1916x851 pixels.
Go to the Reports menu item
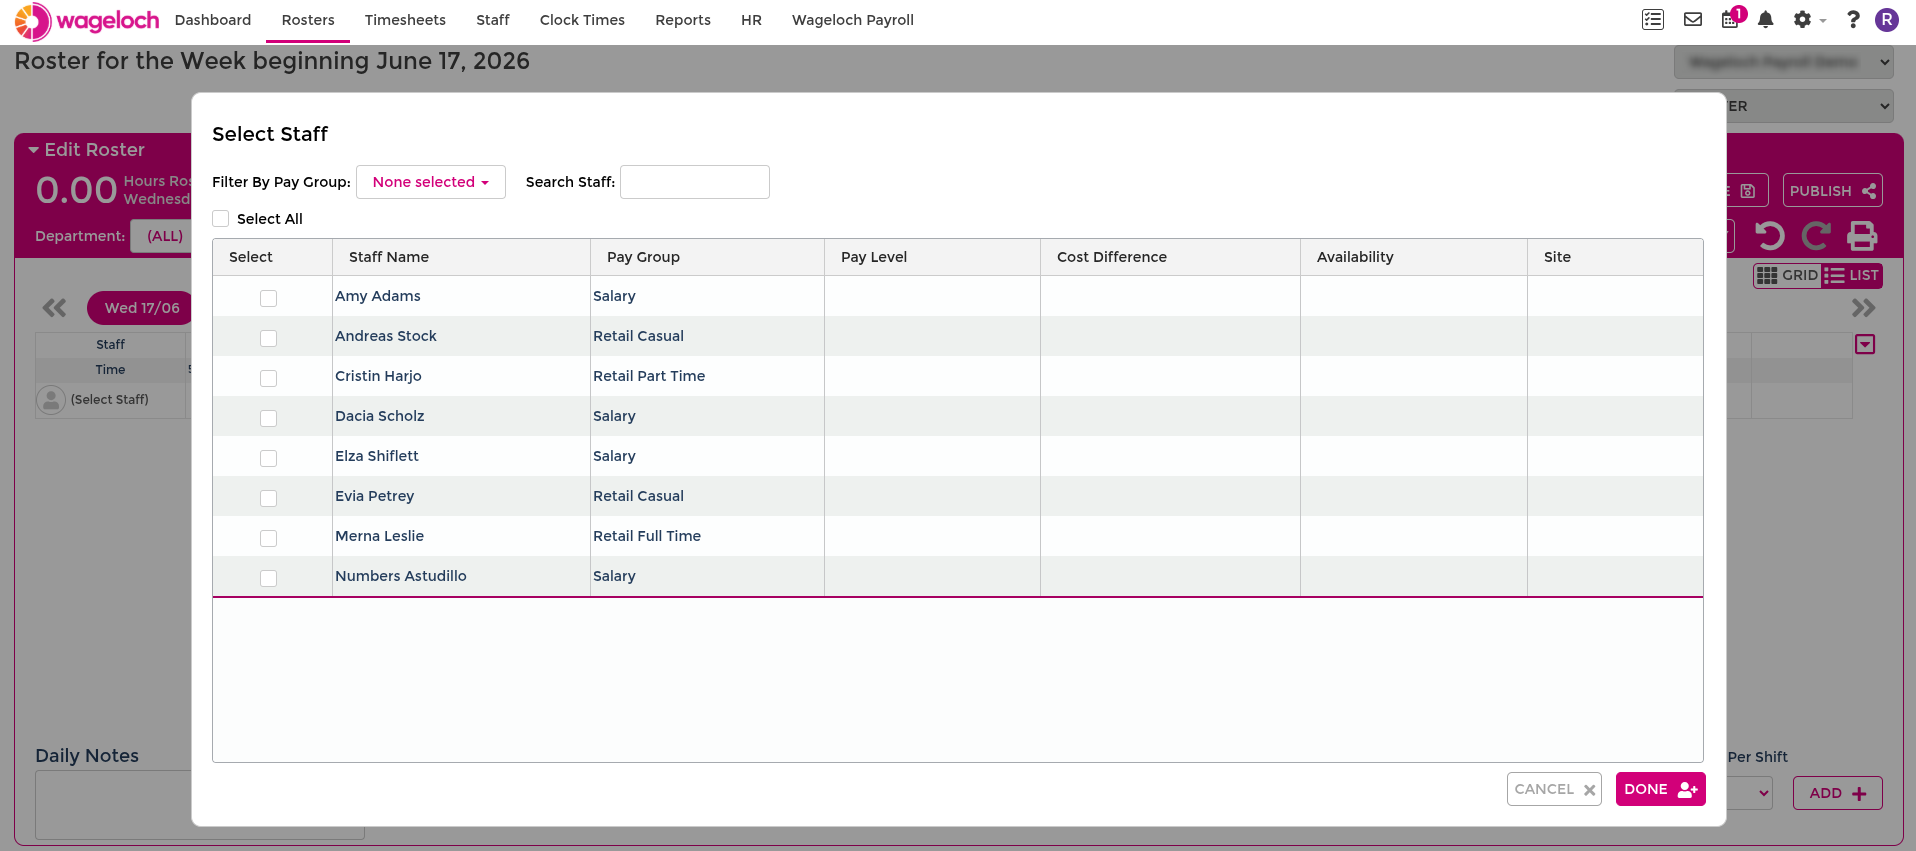pos(683,20)
